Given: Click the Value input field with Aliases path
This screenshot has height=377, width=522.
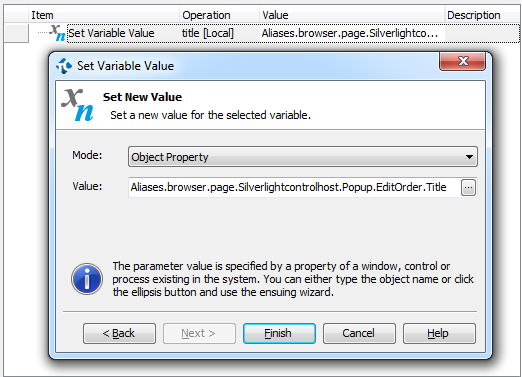Looking at the screenshot, I should 294,187.
